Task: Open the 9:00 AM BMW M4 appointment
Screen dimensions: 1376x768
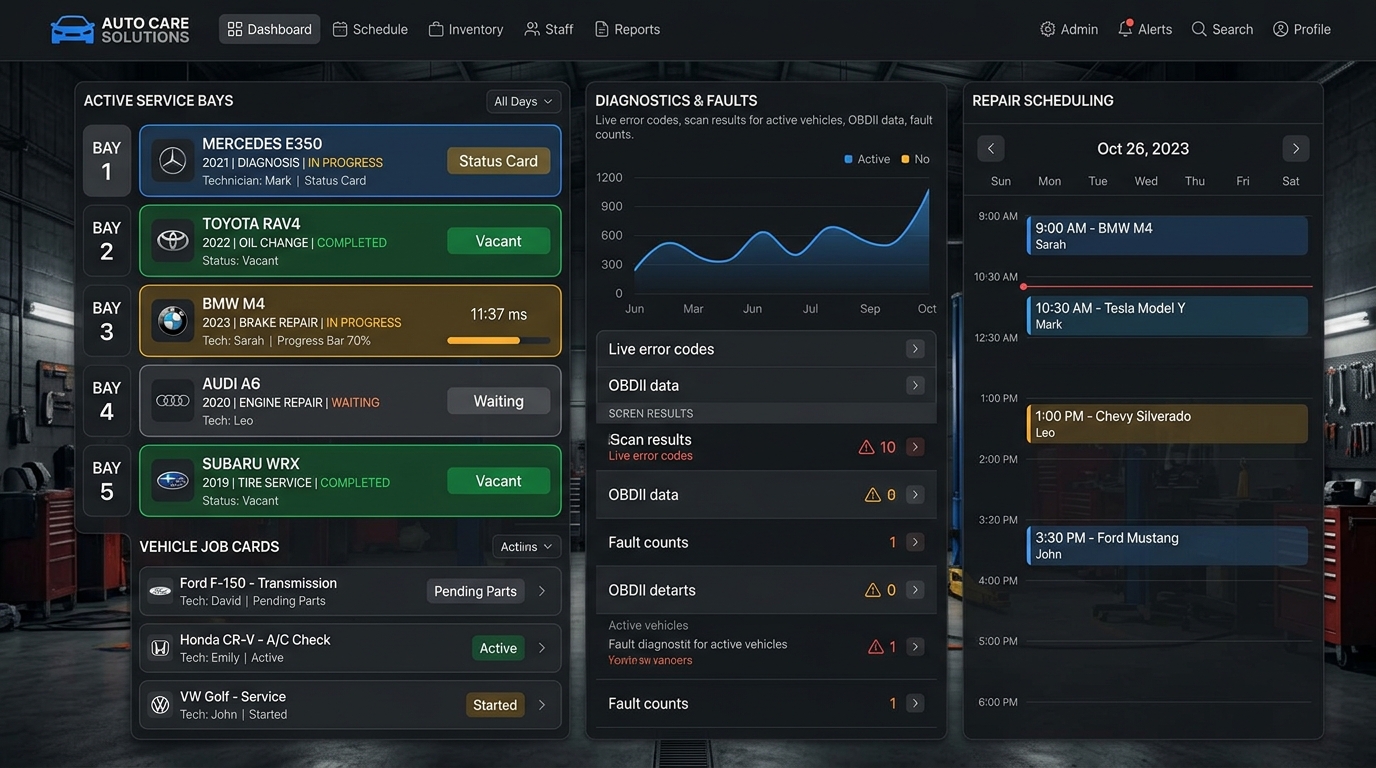Action: click(1167, 236)
